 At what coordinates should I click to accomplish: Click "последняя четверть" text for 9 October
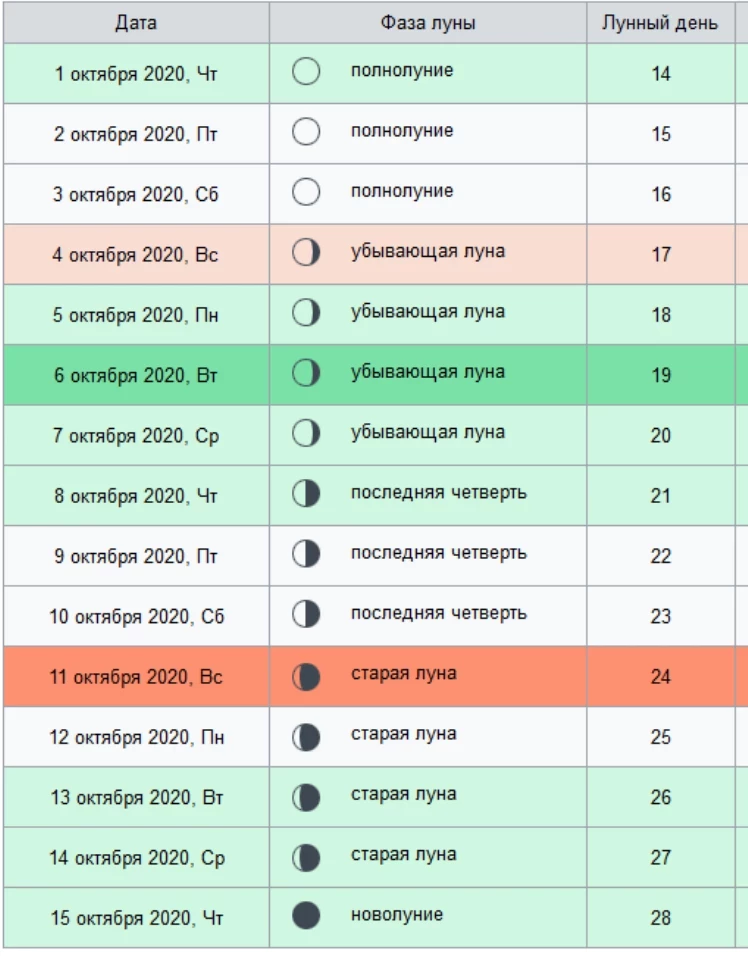(438, 552)
